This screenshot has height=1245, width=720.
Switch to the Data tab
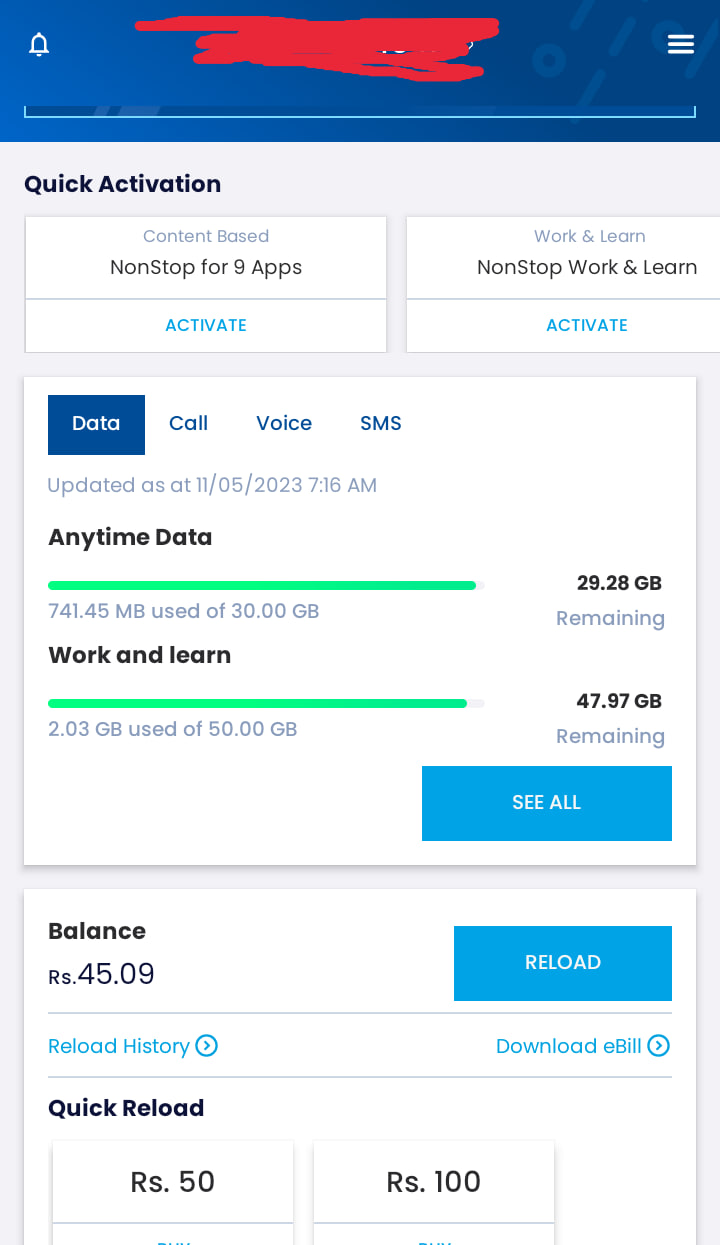pyautogui.click(x=96, y=424)
